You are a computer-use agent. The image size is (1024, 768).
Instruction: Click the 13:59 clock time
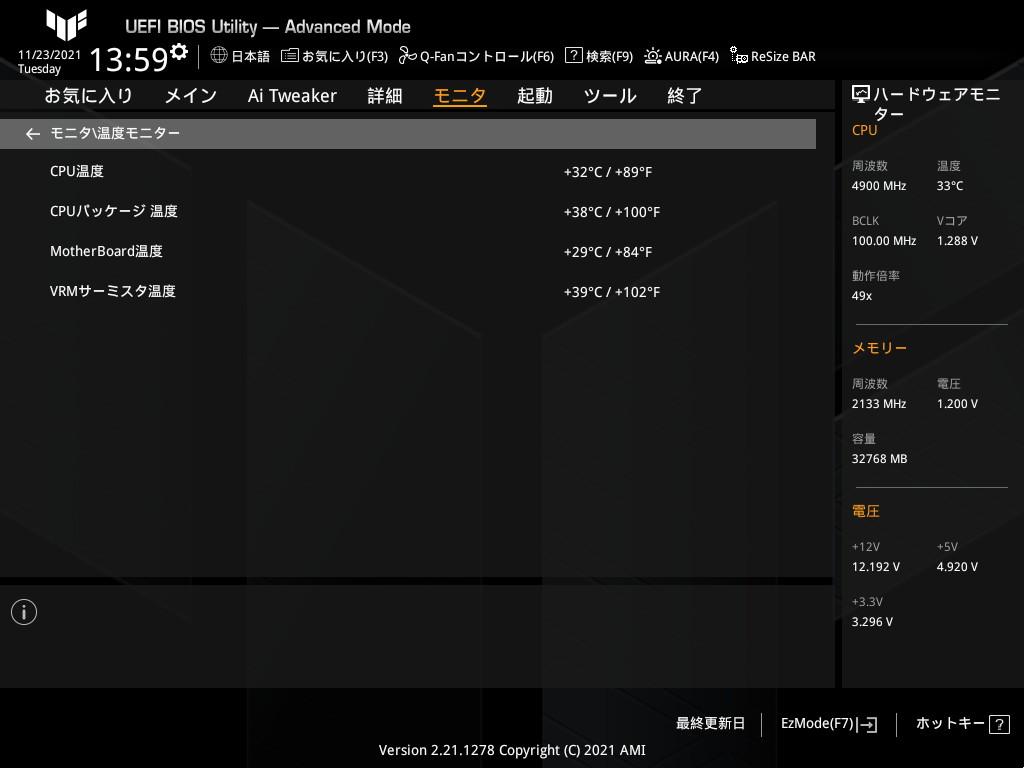129,59
